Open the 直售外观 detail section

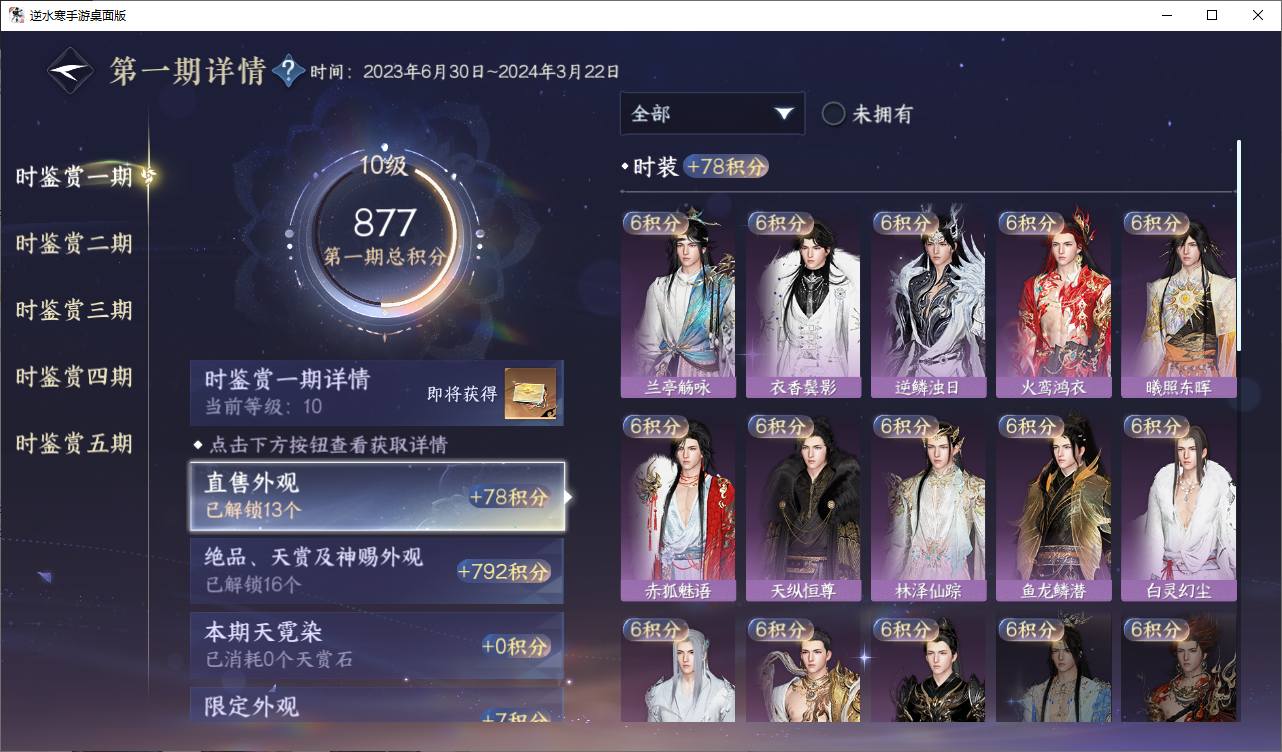pyautogui.click(x=377, y=497)
